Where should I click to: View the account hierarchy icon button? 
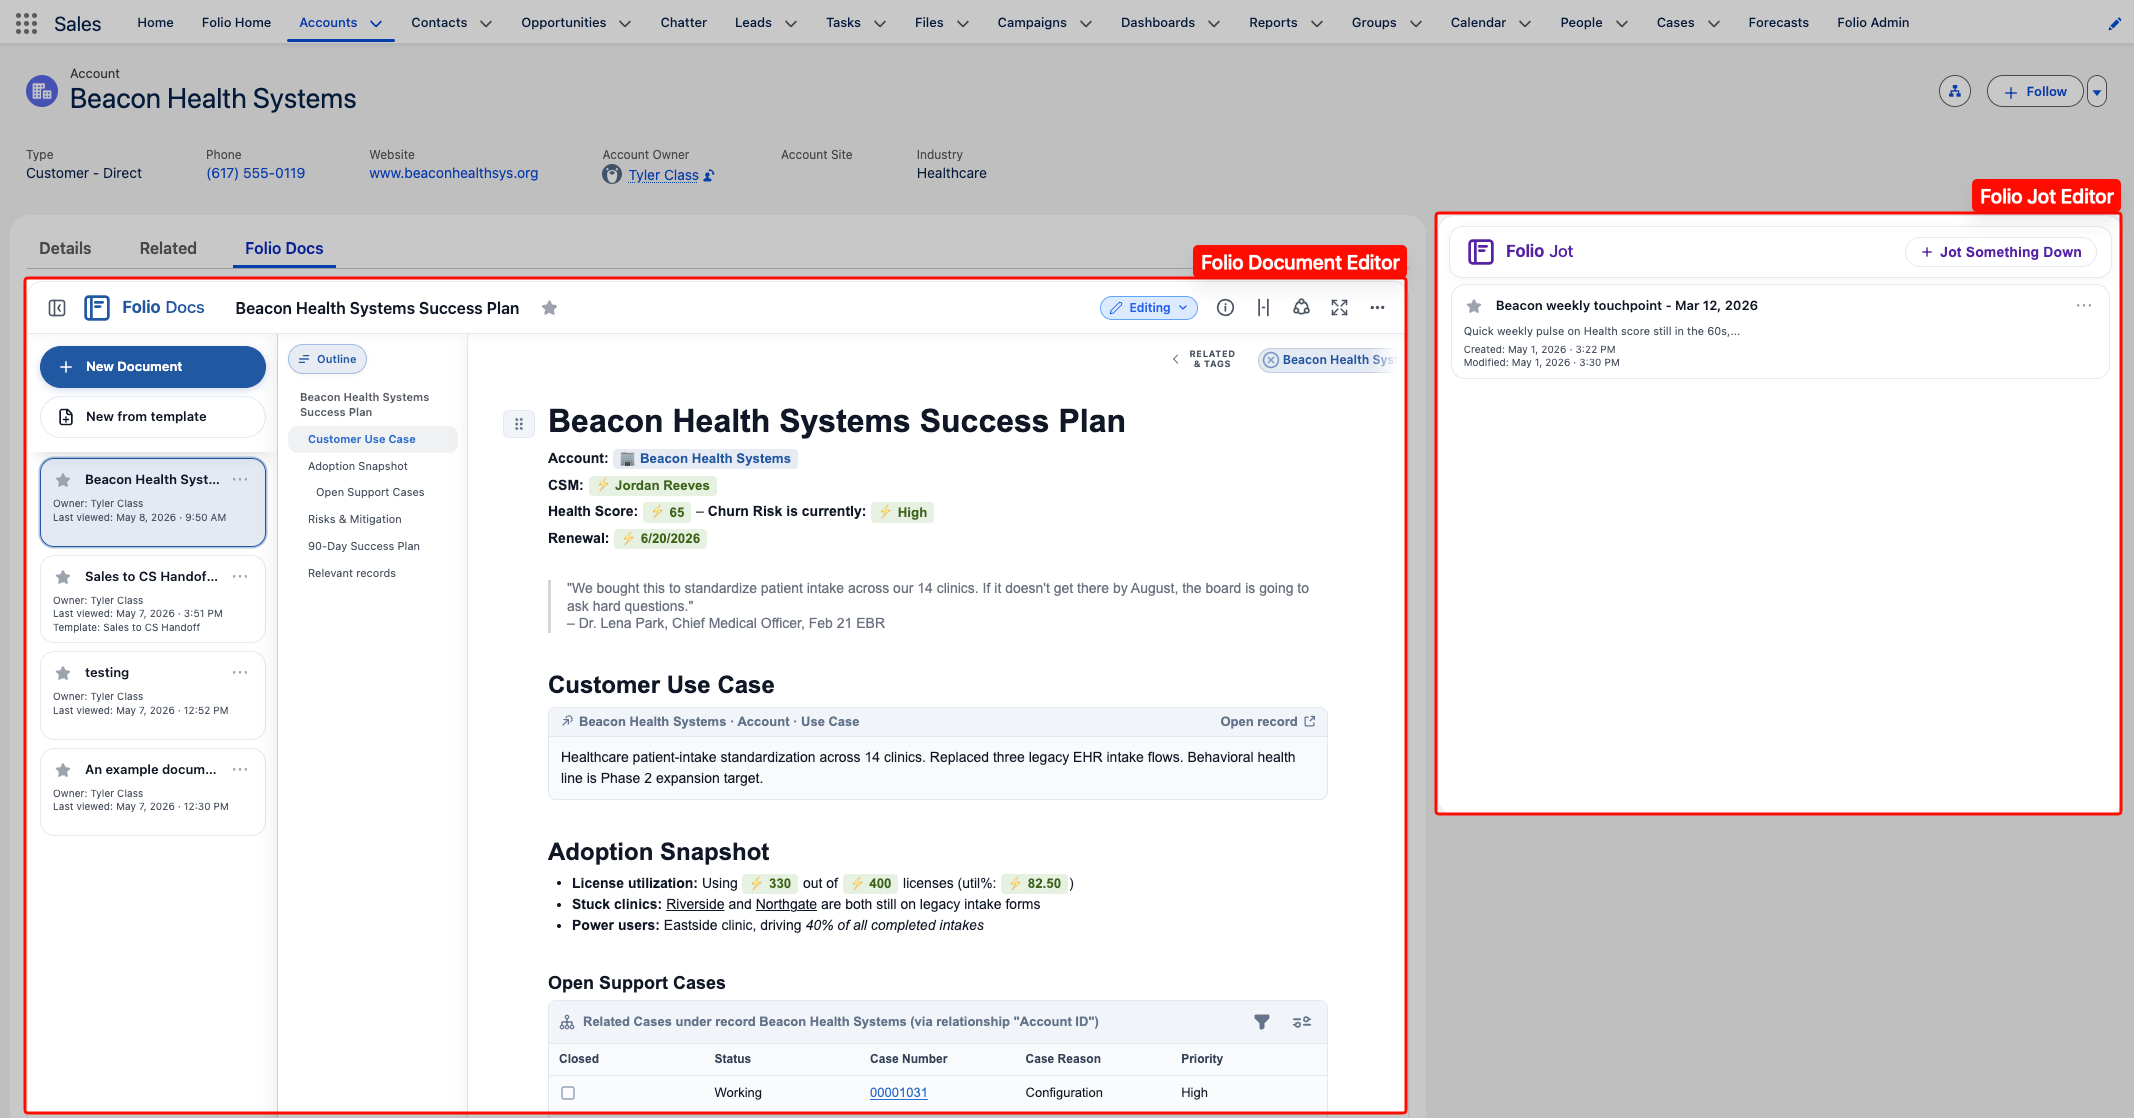click(x=1954, y=91)
